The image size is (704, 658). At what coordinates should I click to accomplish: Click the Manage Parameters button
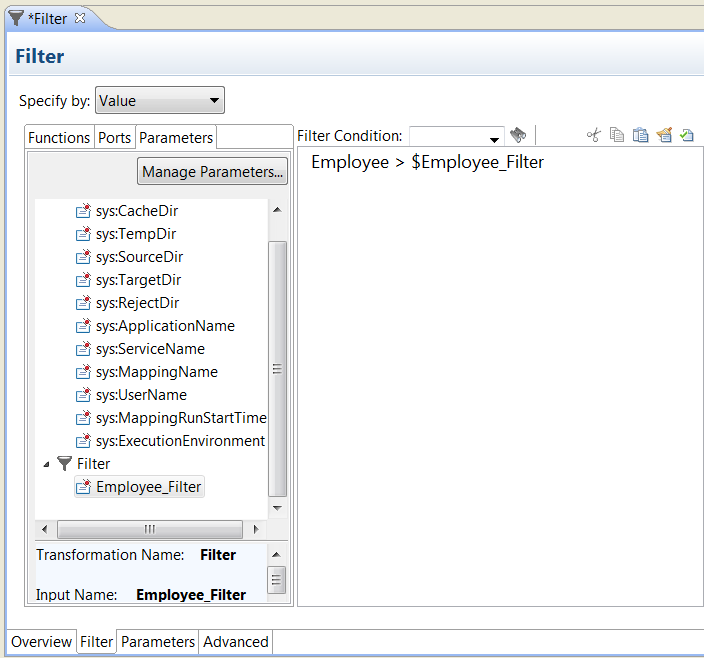pyautogui.click(x=213, y=172)
